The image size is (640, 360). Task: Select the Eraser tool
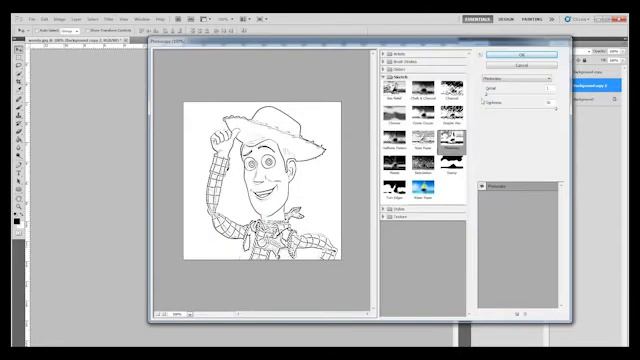(x=18, y=132)
